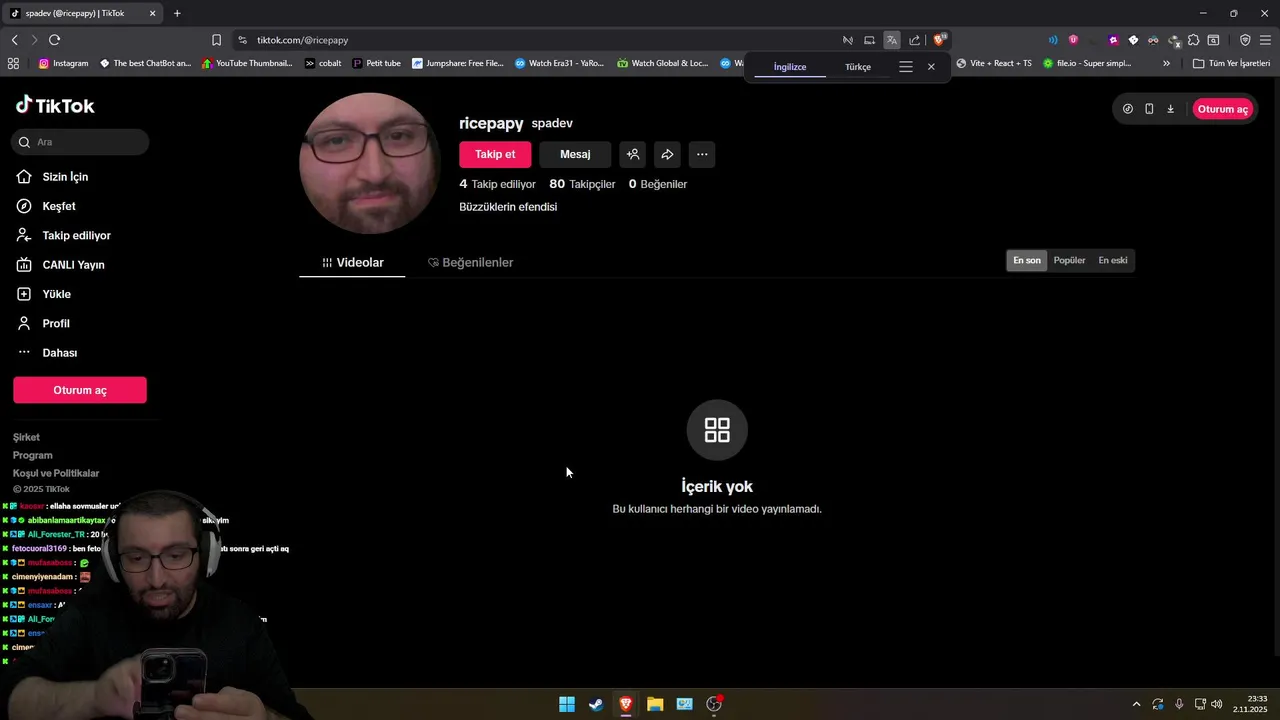Click the ricepapy profile picture
Screen dimensions: 1280x720
369,164
